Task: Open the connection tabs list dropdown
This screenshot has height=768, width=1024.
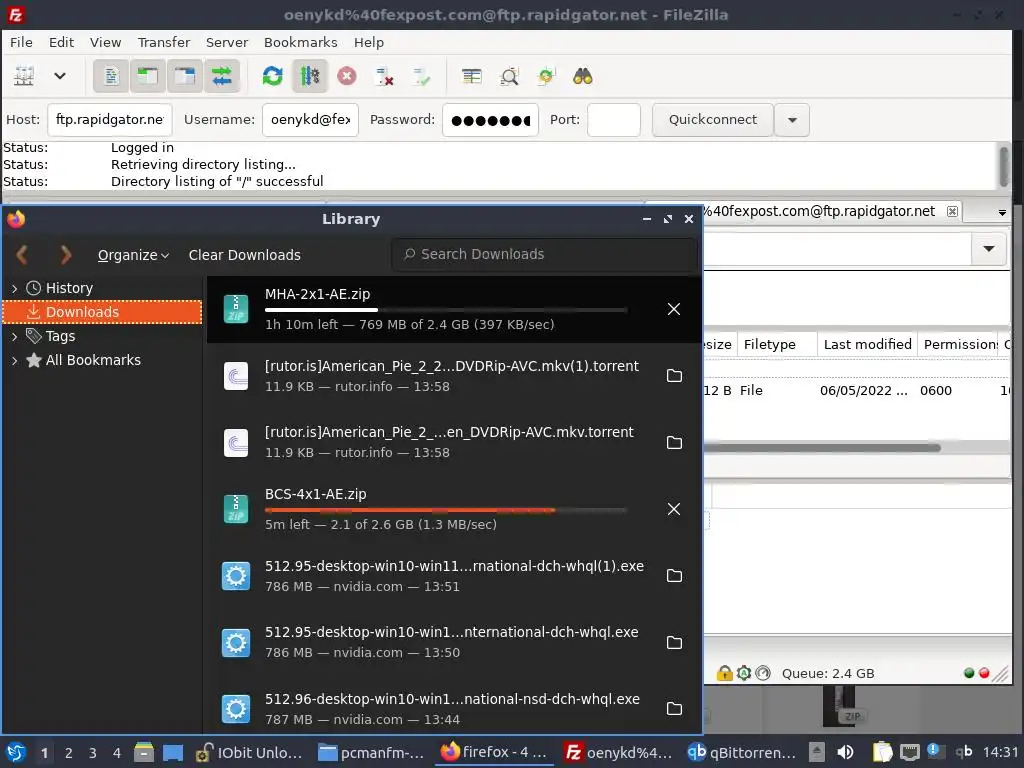Action: 1002,212
